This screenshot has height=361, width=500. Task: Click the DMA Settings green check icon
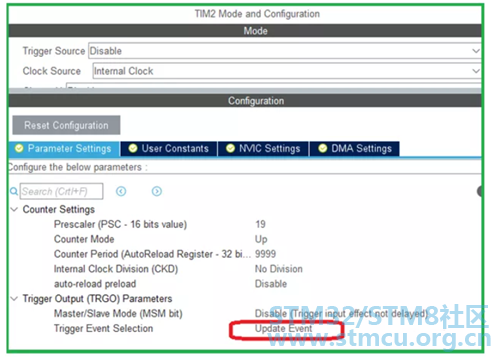pyautogui.click(x=323, y=148)
